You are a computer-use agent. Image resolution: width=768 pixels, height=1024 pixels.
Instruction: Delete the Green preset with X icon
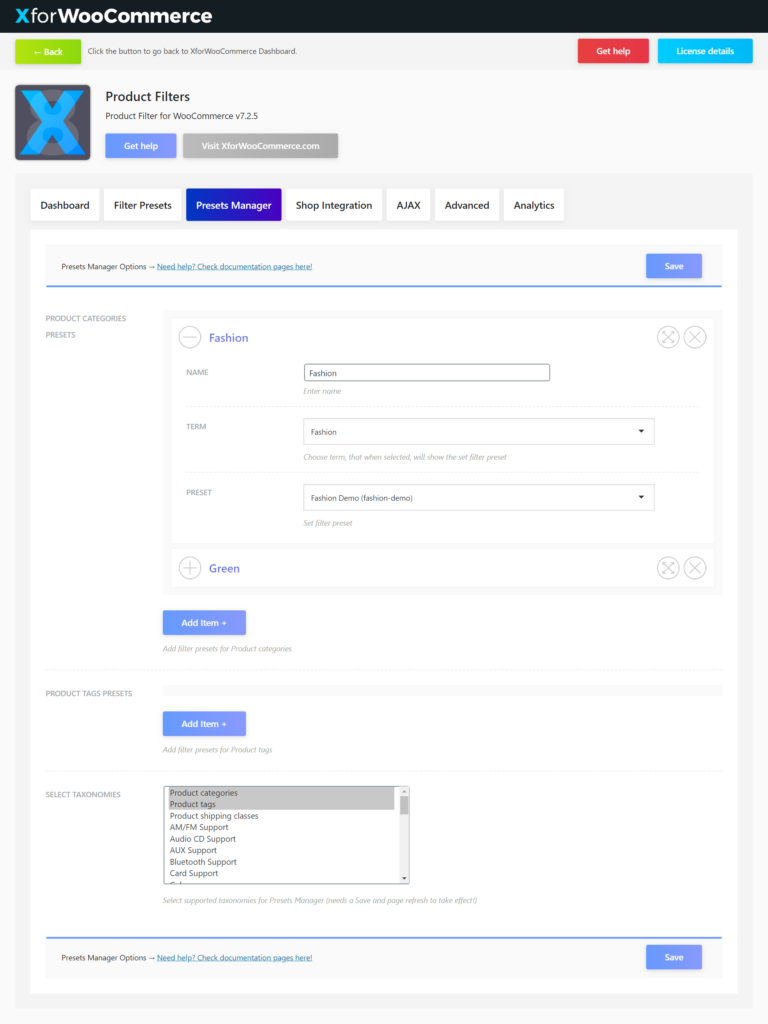click(x=695, y=568)
